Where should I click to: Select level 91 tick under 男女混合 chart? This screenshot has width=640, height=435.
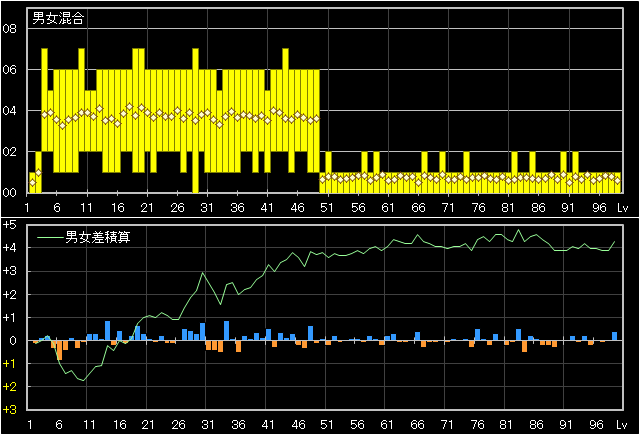(x=568, y=208)
